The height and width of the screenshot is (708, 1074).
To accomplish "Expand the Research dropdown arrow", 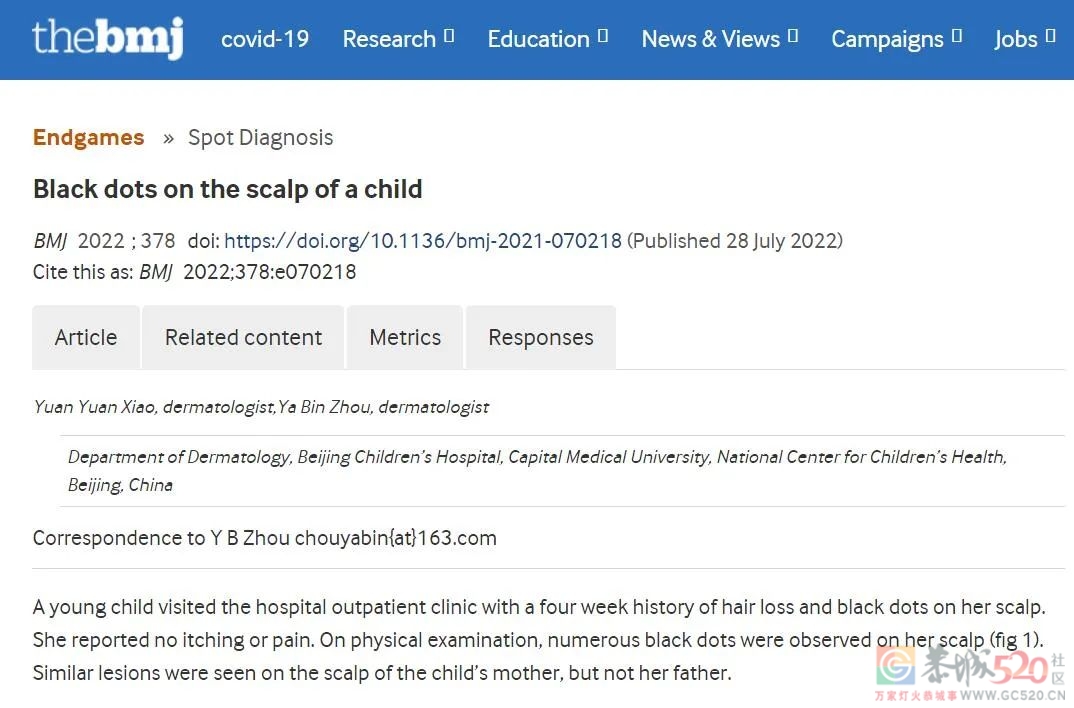I will click(x=449, y=36).
